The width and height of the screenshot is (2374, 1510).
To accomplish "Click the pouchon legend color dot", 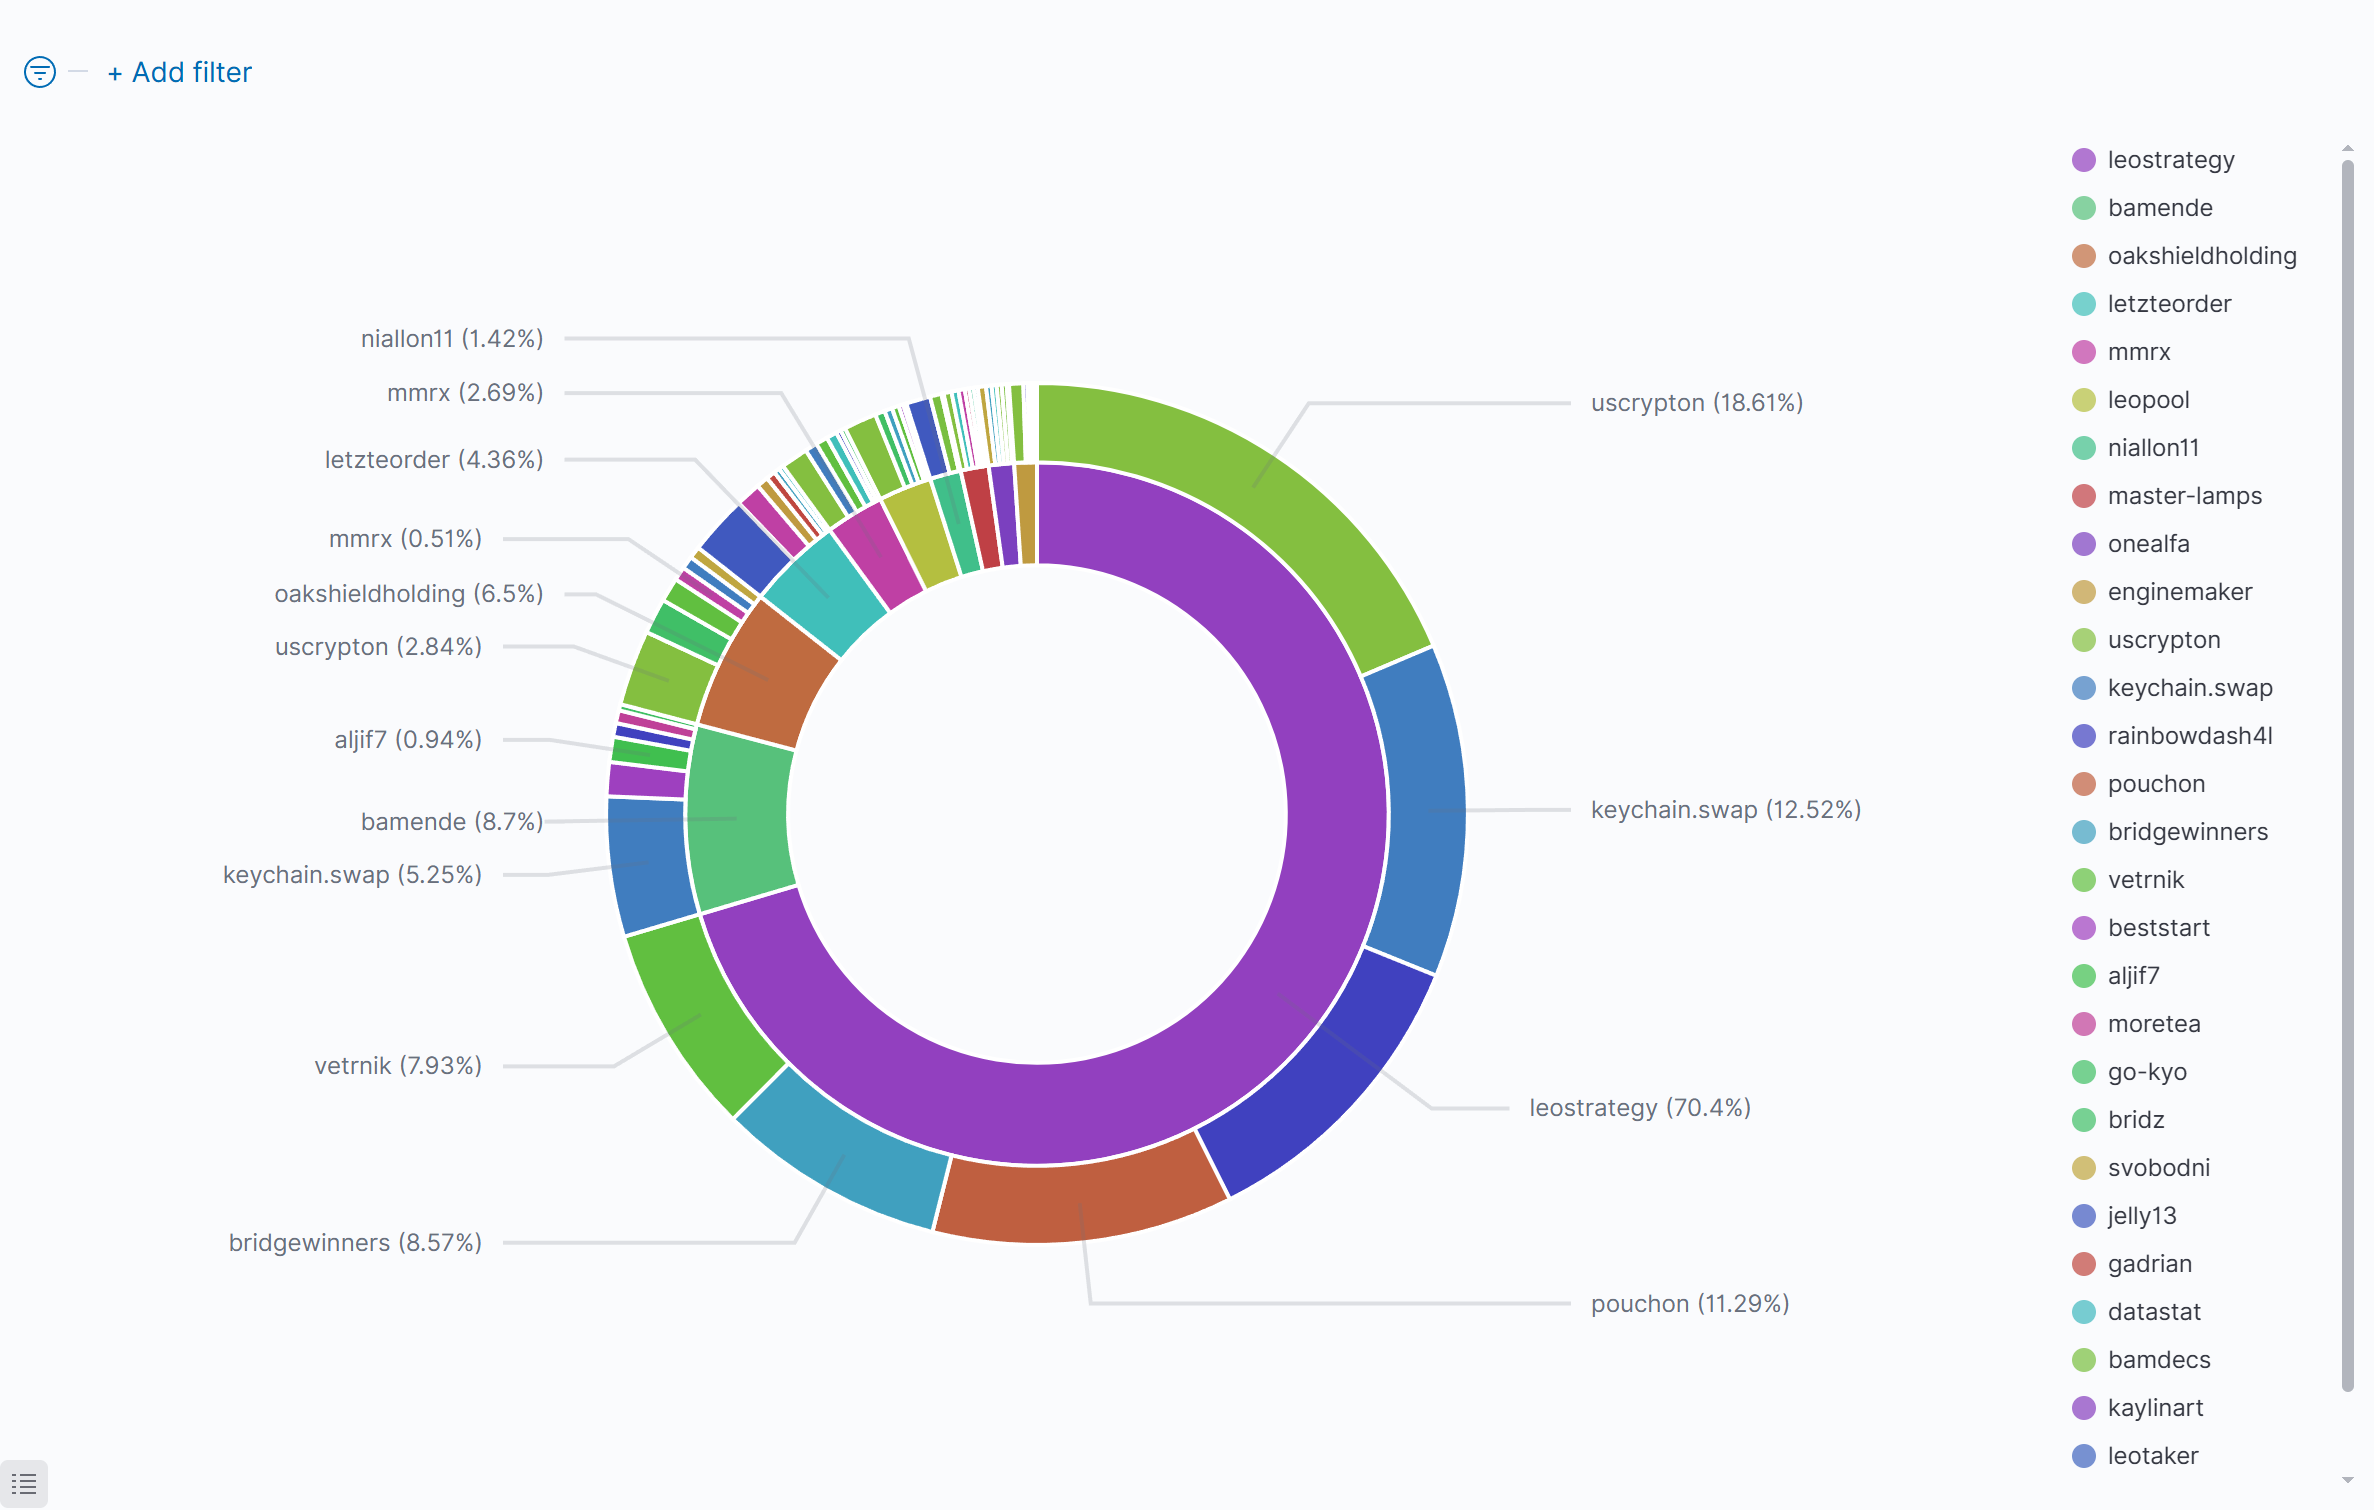I will point(2084,784).
